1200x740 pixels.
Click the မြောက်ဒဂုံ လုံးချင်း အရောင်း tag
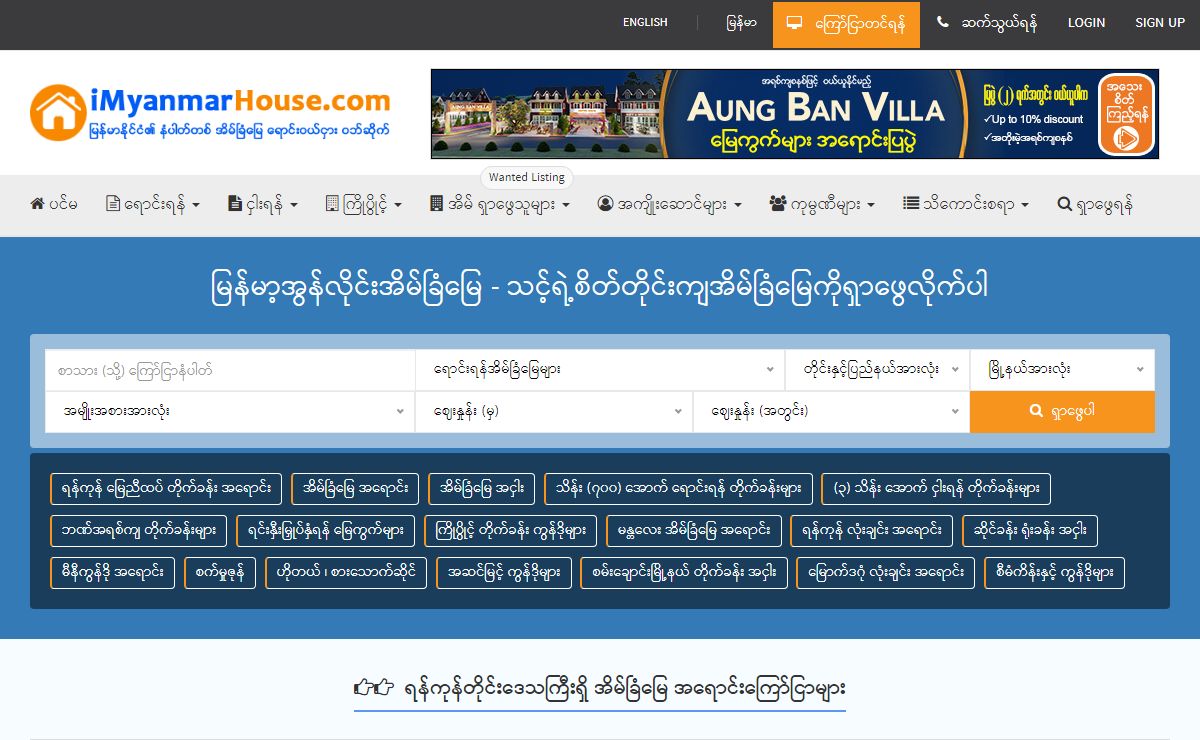click(x=885, y=573)
